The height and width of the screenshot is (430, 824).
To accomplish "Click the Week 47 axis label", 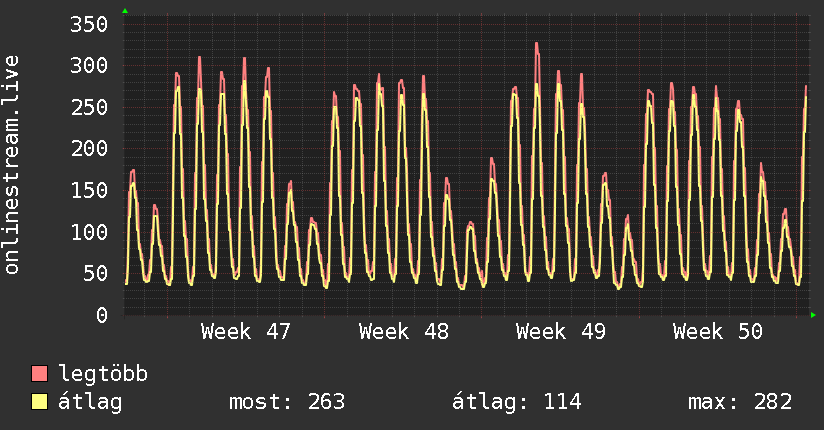I will tap(245, 332).
